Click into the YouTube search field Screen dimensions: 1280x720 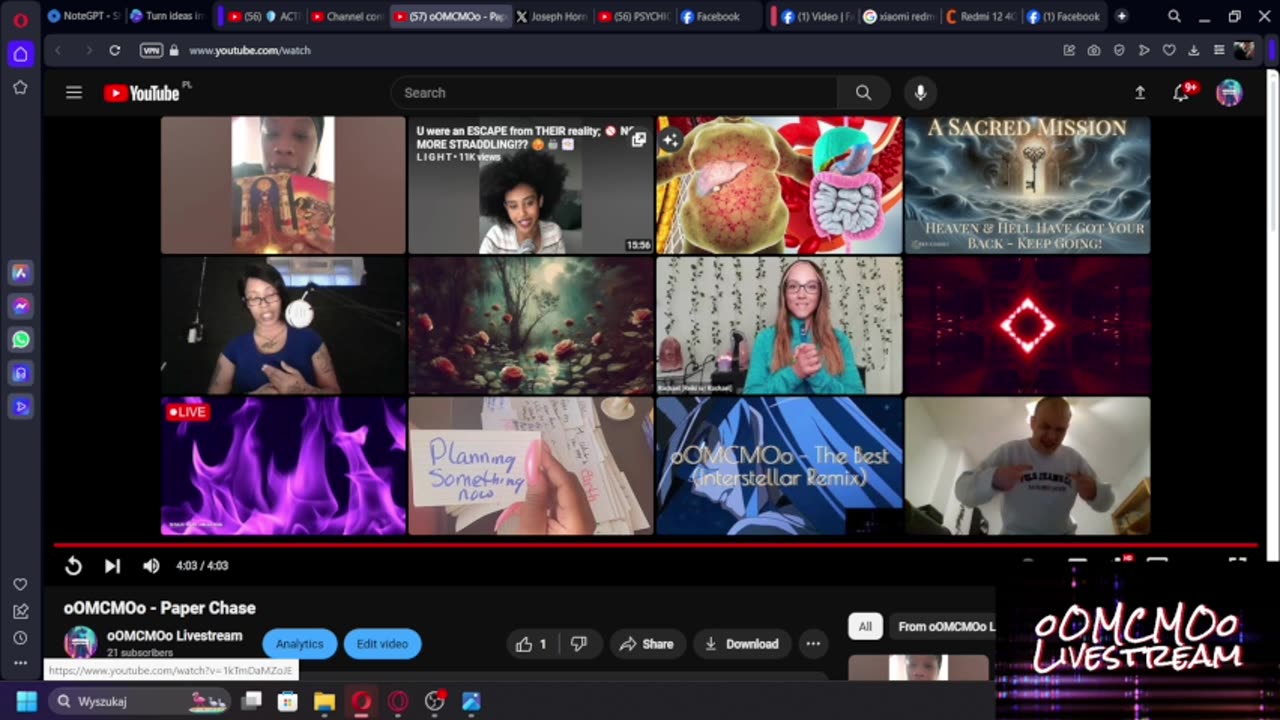[x=614, y=93]
